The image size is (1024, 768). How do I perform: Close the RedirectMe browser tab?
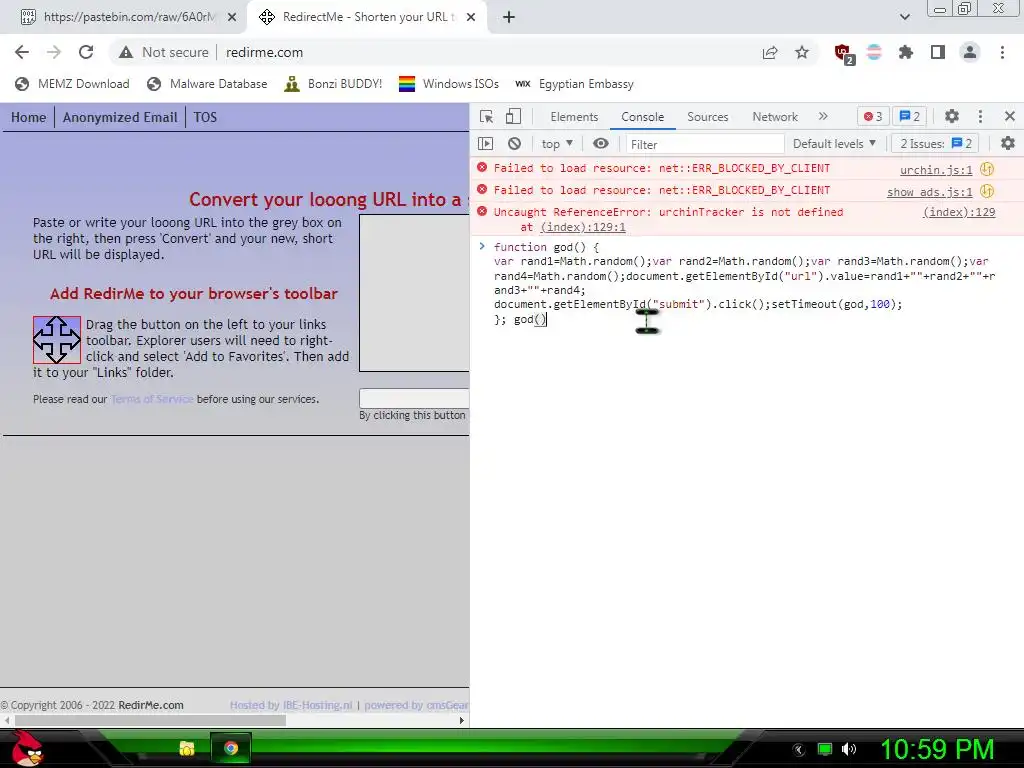pos(471,17)
